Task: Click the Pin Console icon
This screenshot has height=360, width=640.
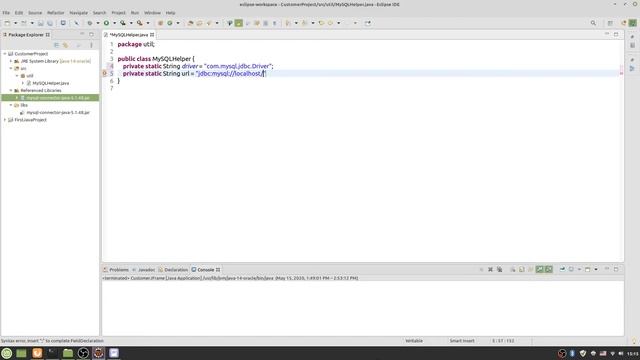Action: pos(562,269)
